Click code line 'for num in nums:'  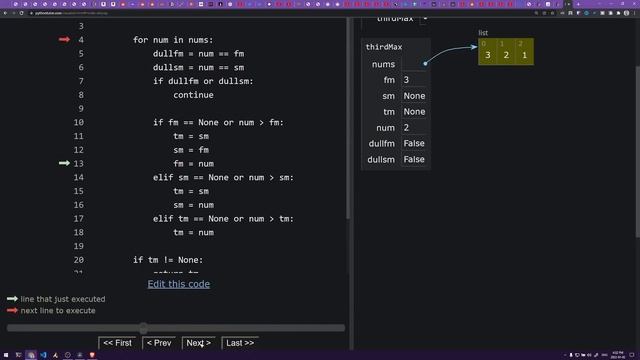[x=173, y=40]
